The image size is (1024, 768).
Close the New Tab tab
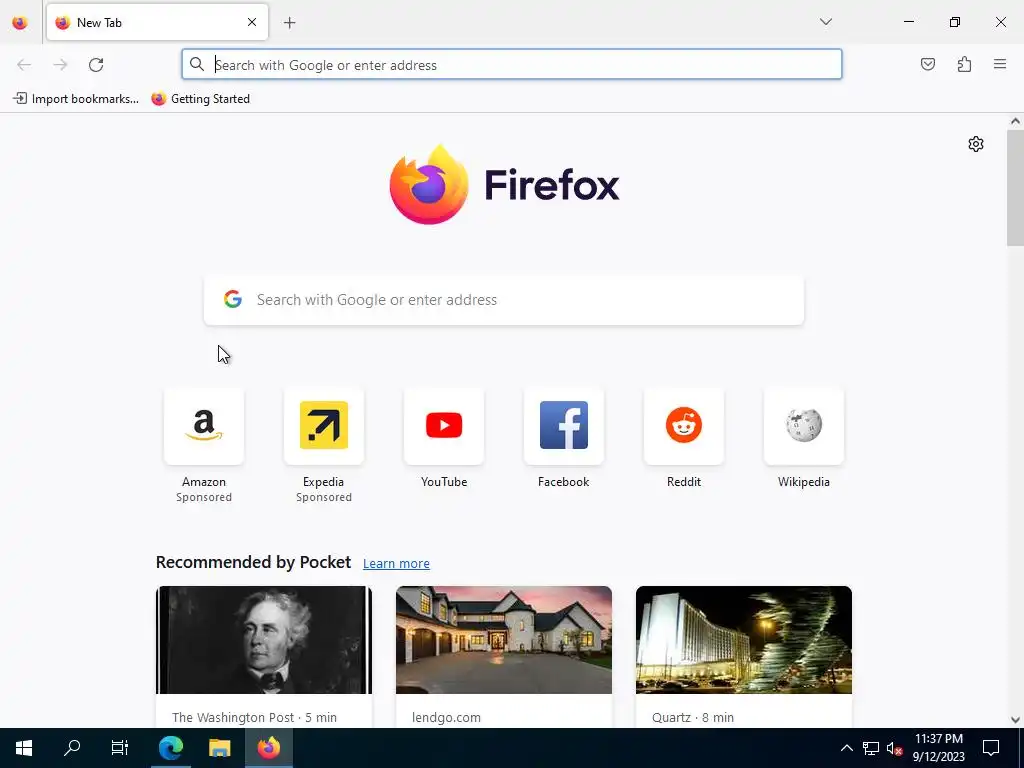(252, 22)
